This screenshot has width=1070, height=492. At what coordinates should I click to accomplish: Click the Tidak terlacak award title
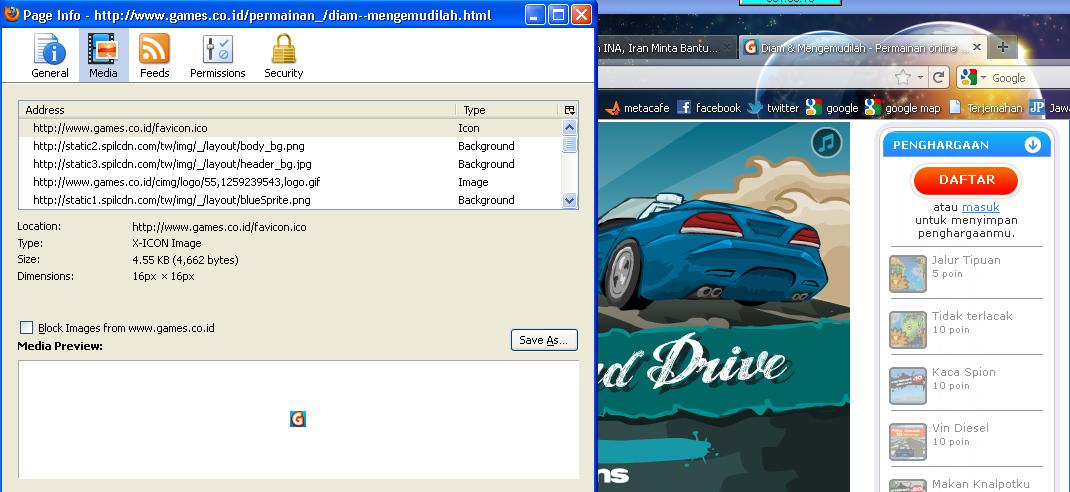click(972, 316)
